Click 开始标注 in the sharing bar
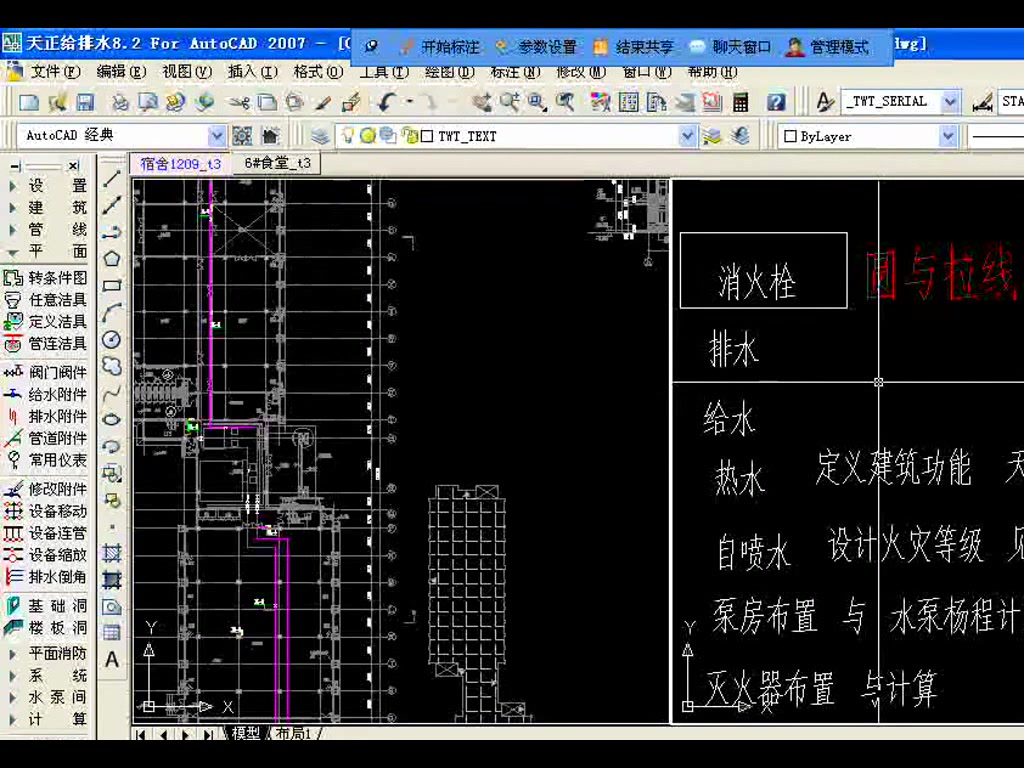1024x768 pixels. [x=440, y=47]
